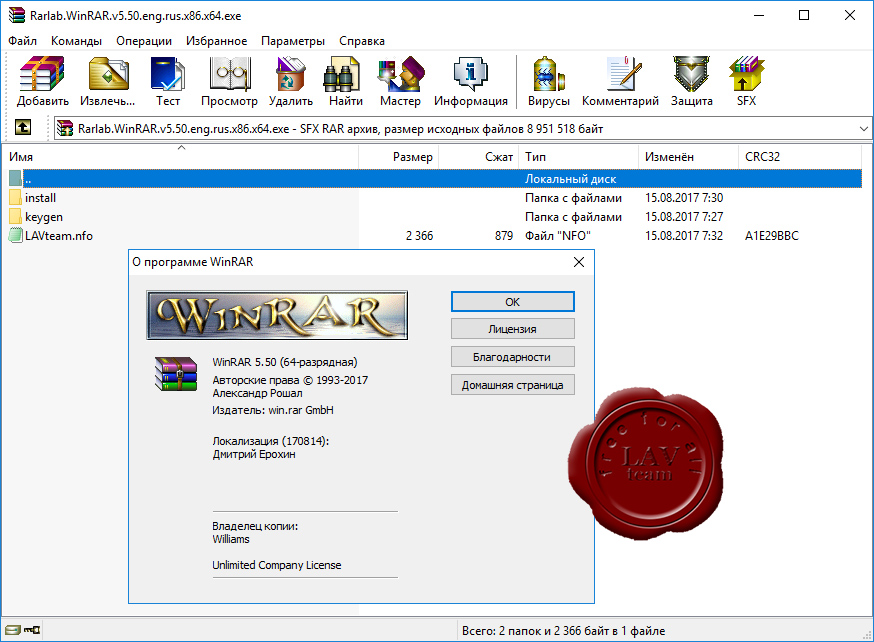Go up one level arrow button
Image resolution: width=874 pixels, height=642 pixels.
pyautogui.click(x=23, y=128)
